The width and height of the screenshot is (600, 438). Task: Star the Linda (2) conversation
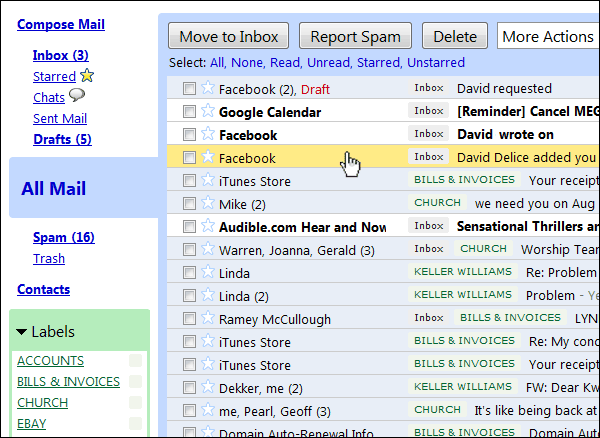[x=208, y=295]
